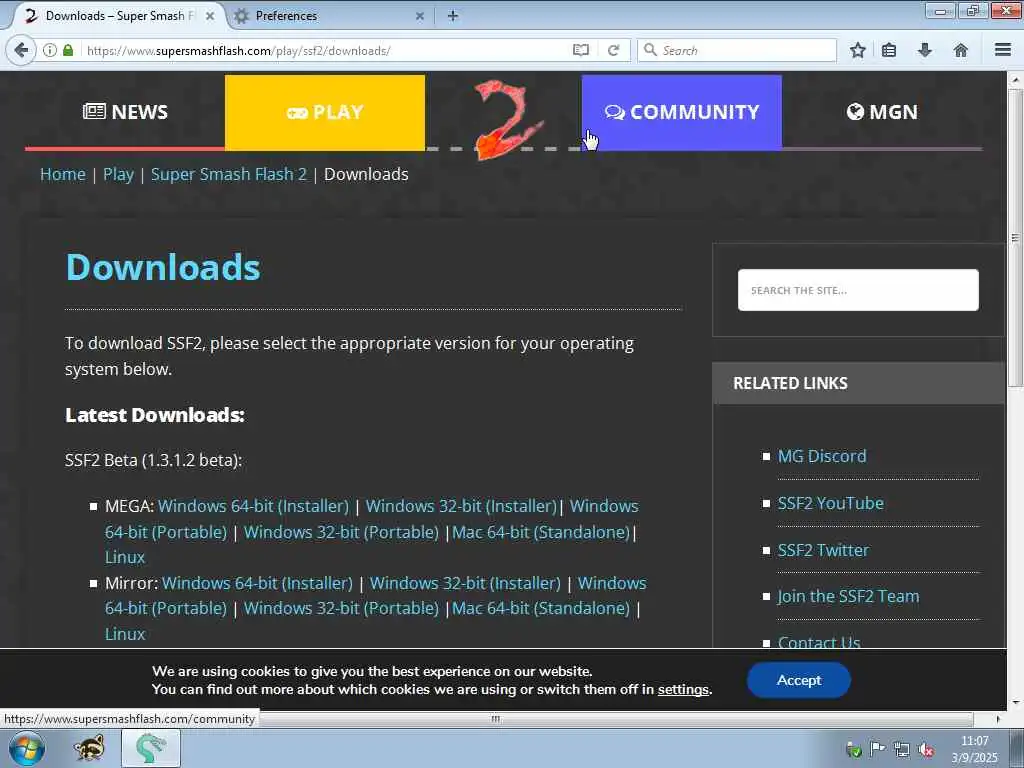Click the volume muted tray icon
This screenshot has height=768, width=1024.
click(926, 750)
